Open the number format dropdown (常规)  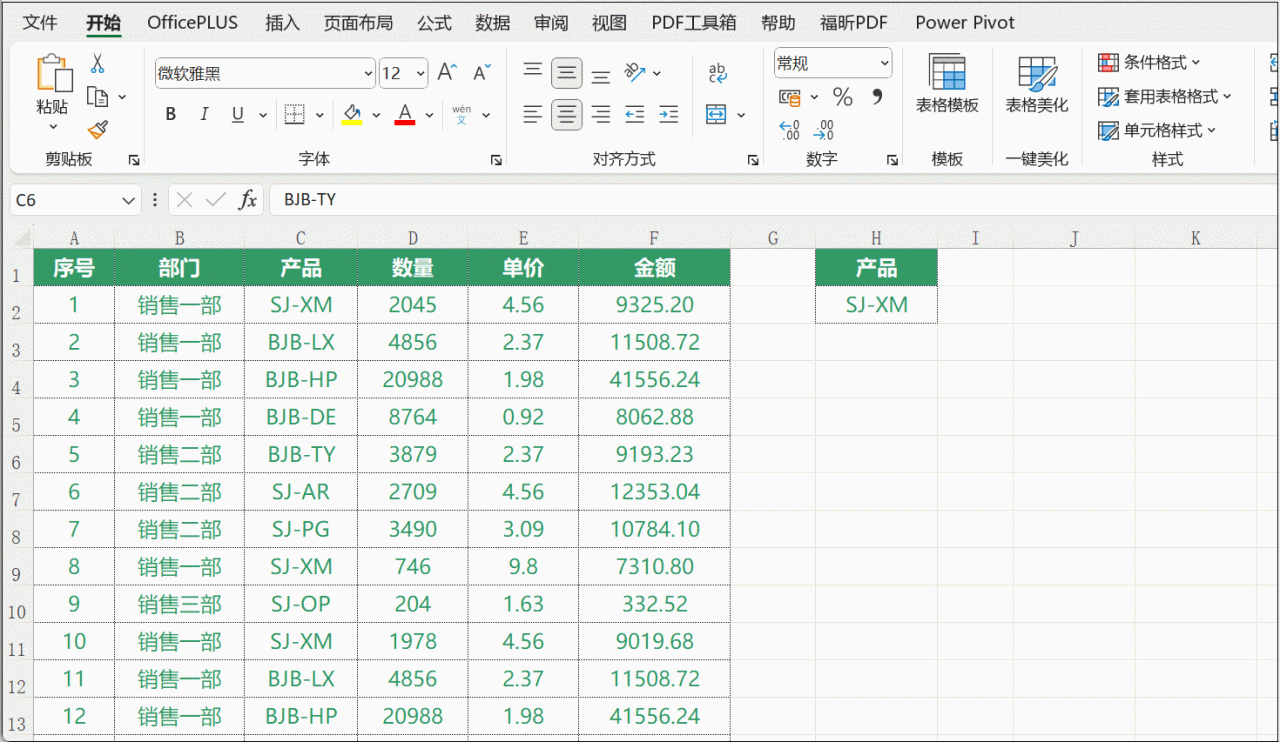(x=884, y=63)
